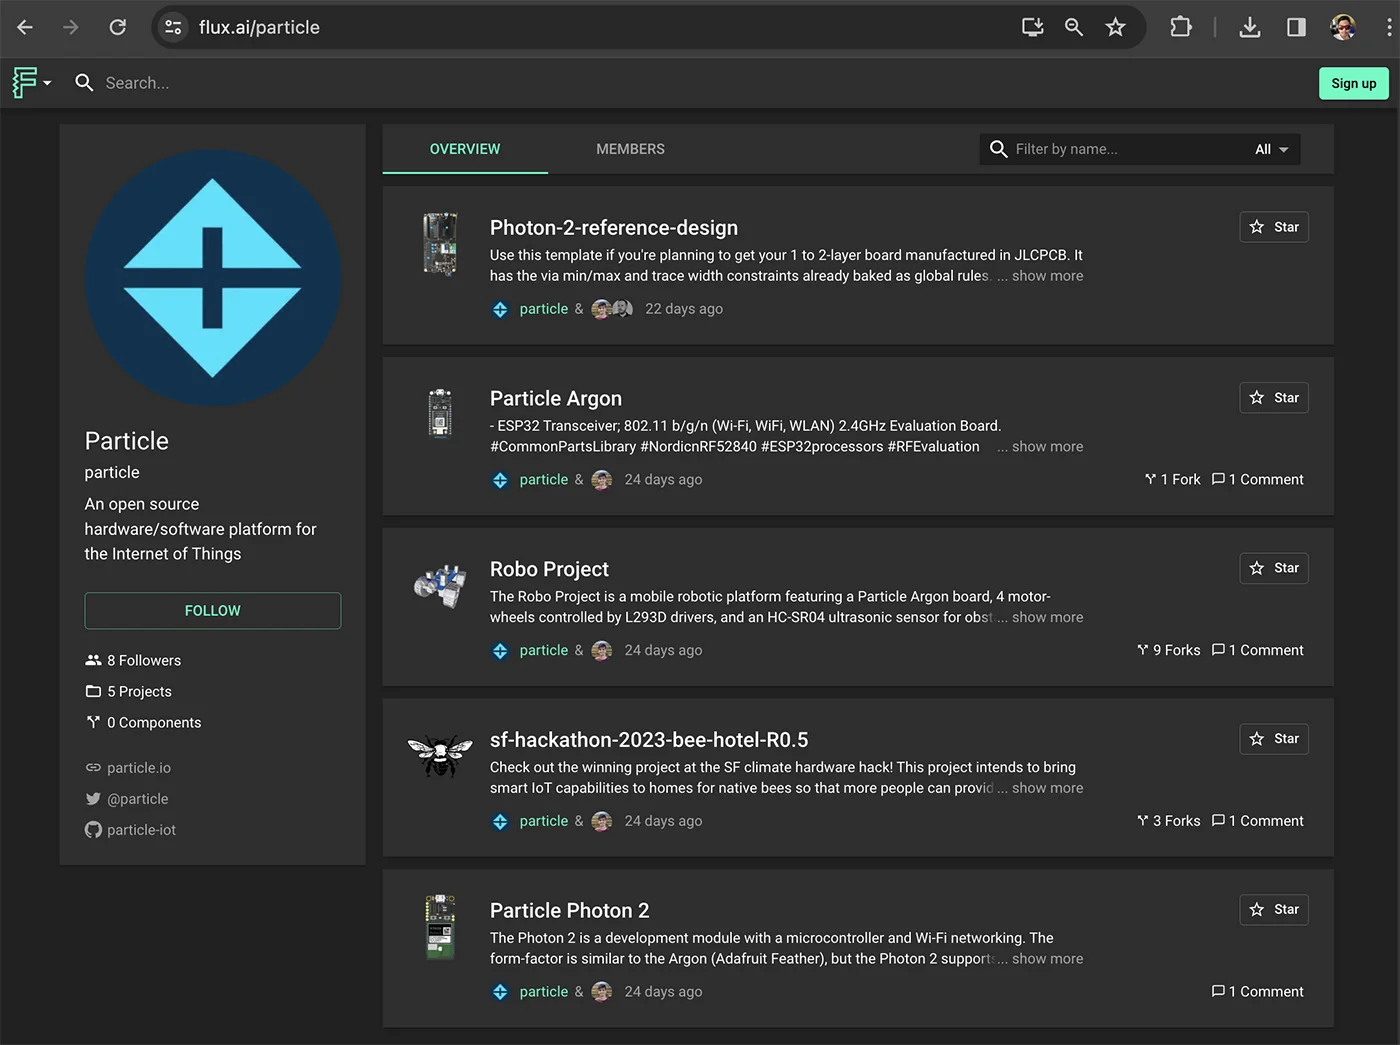This screenshot has width=1400, height=1045.
Task: Click the fork icon on Particle Argon project
Action: [1150, 479]
